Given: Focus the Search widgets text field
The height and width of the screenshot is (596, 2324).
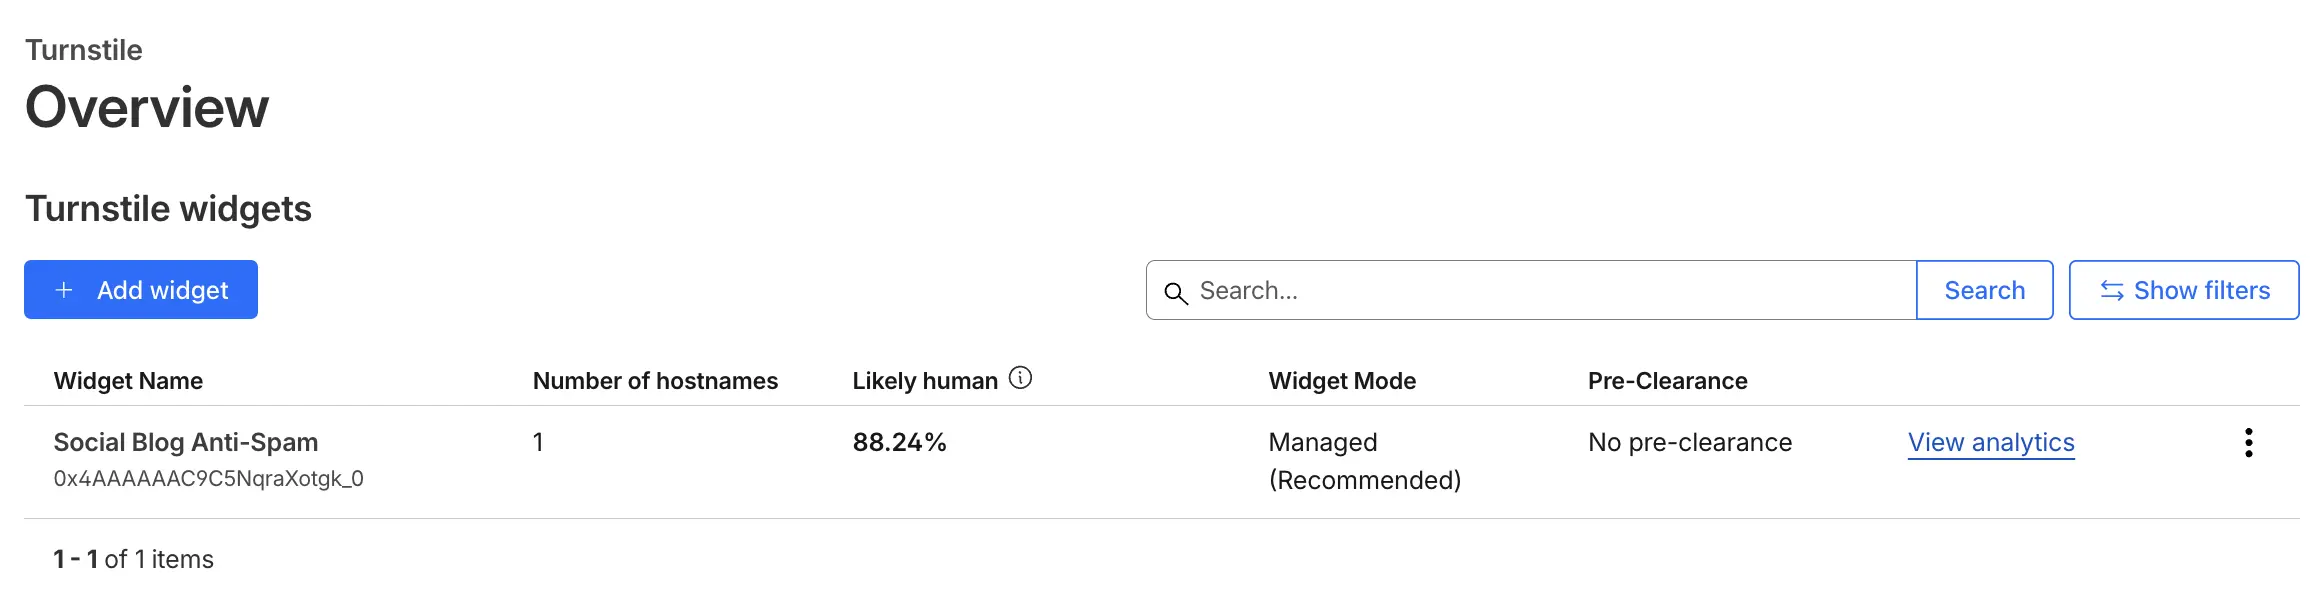Looking at the screenshot, I should click(1550, 290).
